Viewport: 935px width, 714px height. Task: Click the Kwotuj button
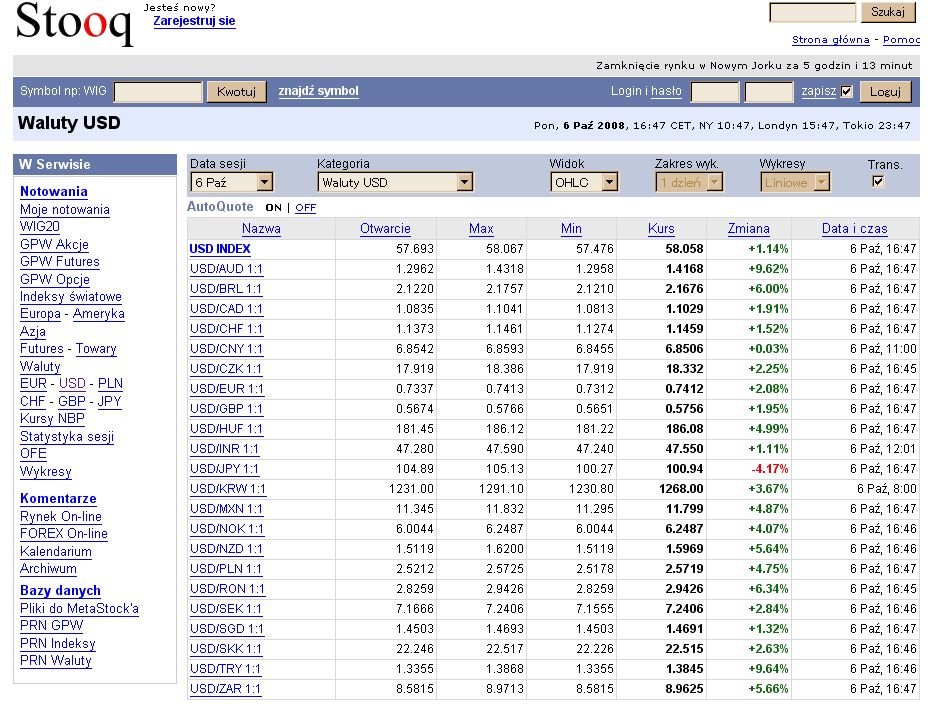(236, 92)
